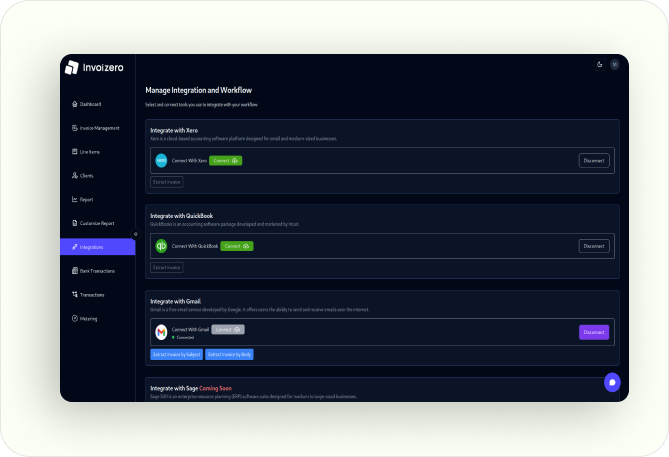Toggle dark mode moon icon
Viewport: 669px width, 457px height.
(x=599, y=64)
